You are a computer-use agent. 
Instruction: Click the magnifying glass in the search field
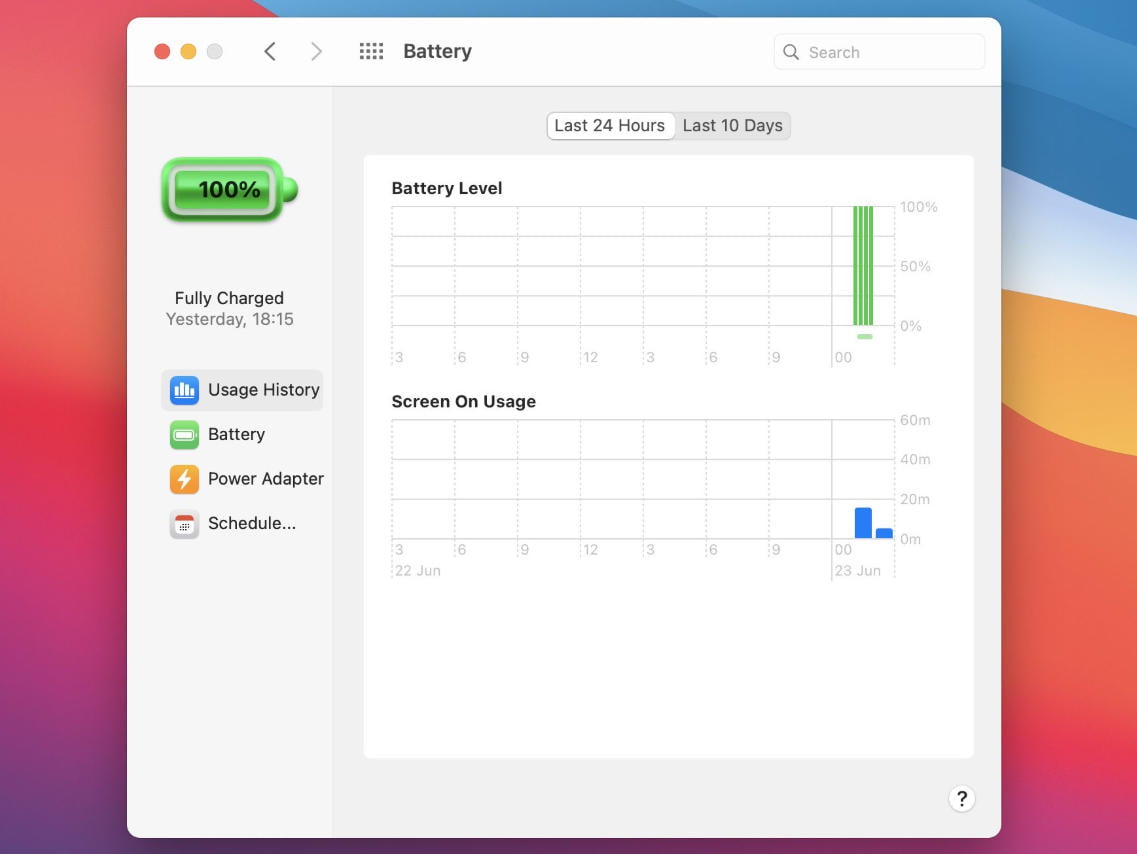(791, 51)
